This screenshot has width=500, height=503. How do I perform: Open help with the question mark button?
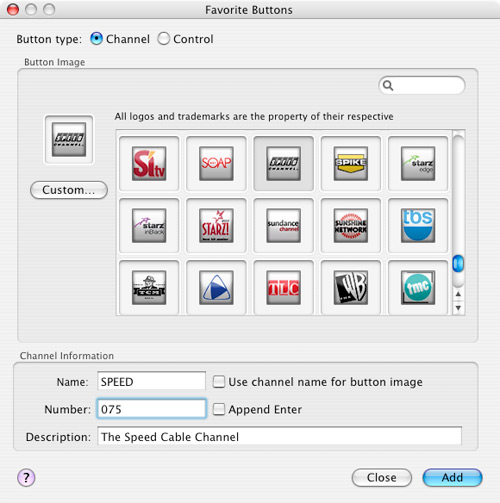pyautogui.click(x=26, y=477)
